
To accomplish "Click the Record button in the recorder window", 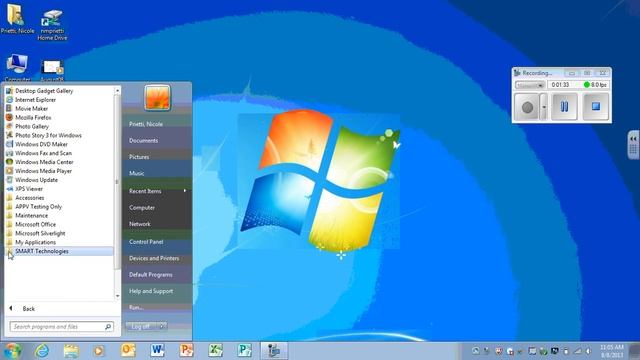I will [x=527, y=107].
